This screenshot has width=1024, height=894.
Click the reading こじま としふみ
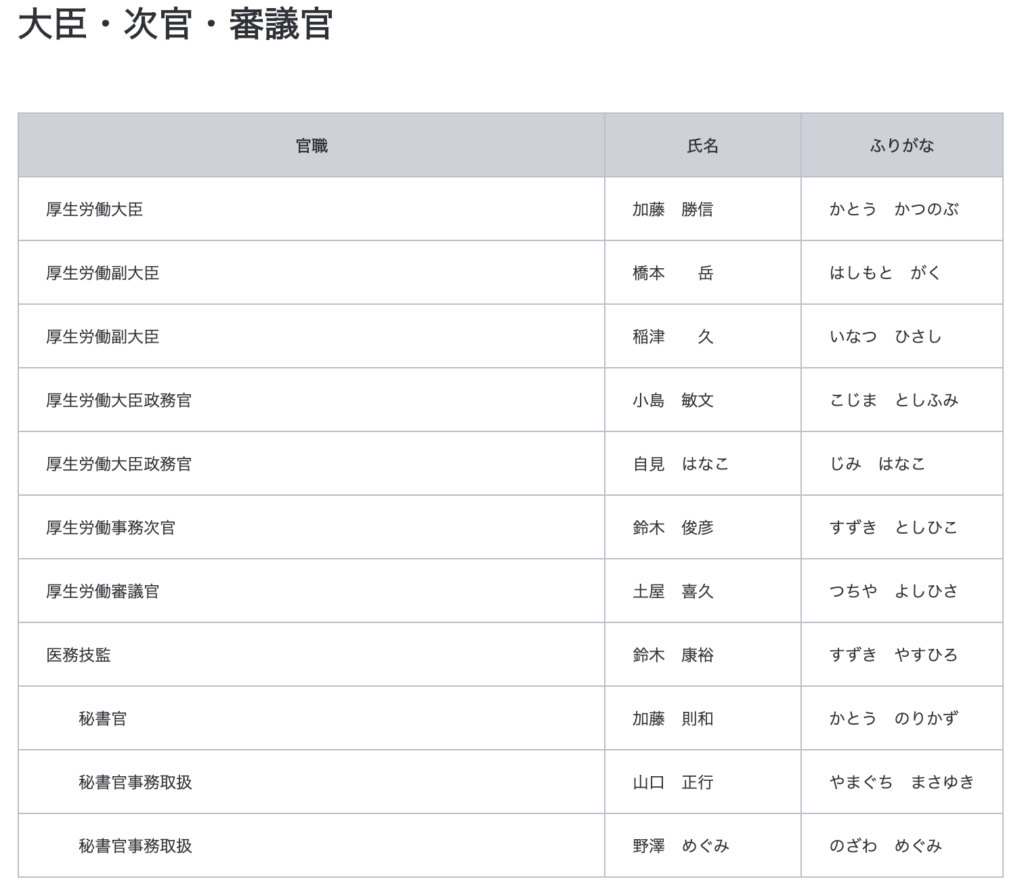click(x=894, y=400)
